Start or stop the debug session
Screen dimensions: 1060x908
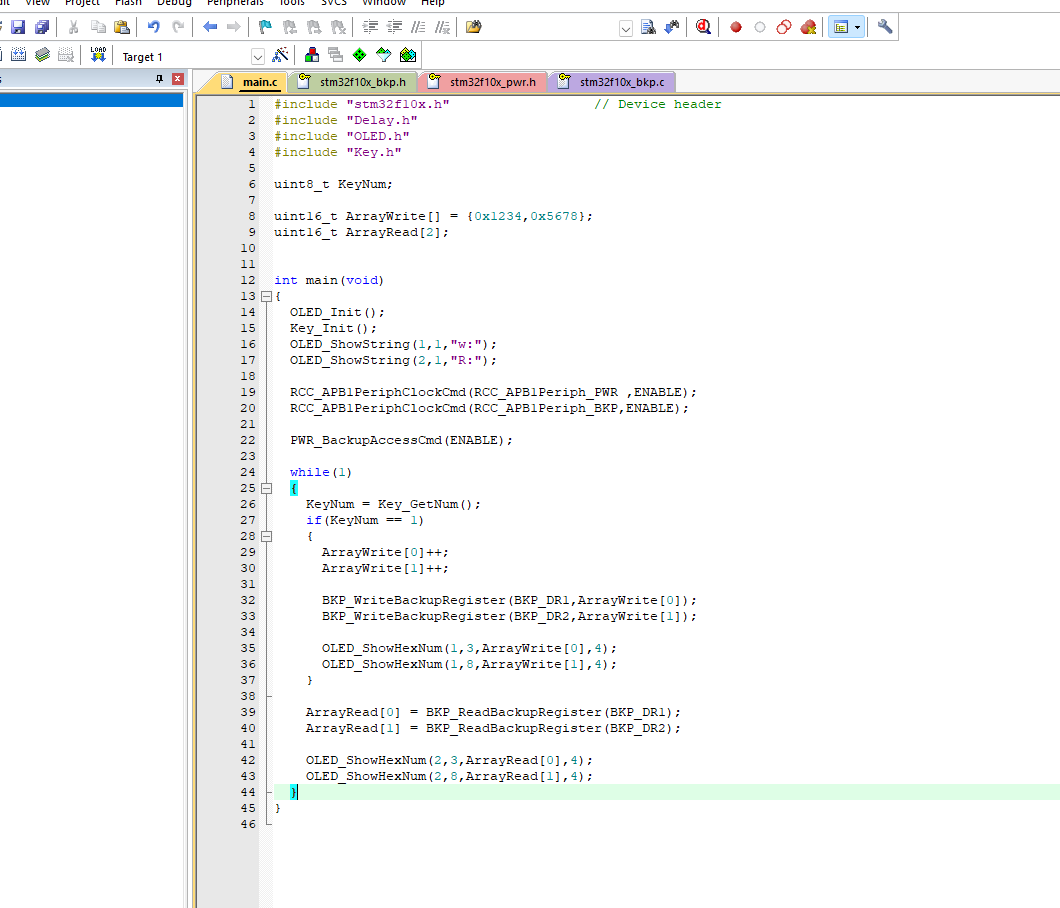pos(703,27)
